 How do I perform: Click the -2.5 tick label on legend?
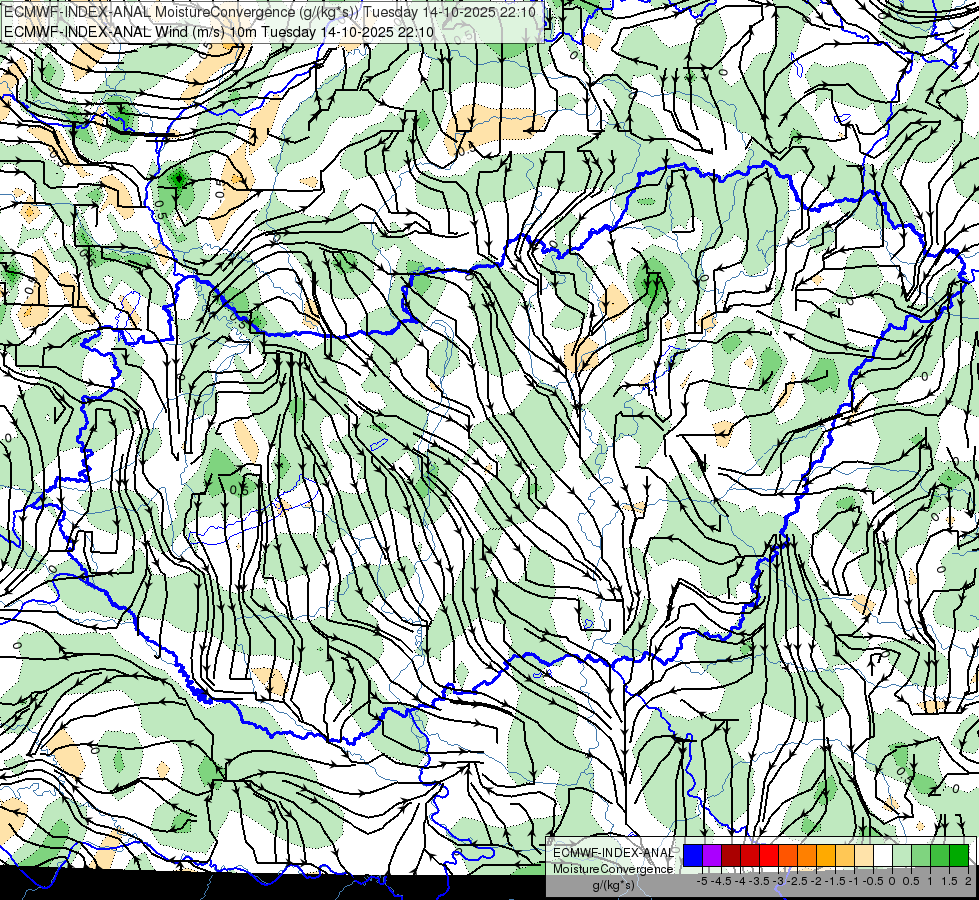coord(796,881)
